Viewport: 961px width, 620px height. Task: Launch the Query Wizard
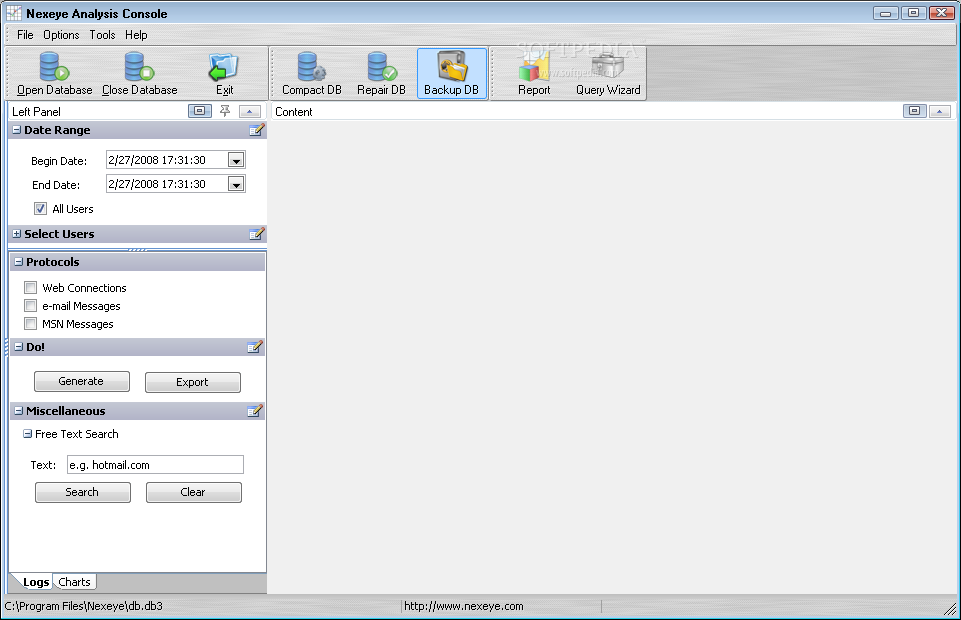(608, 74)
